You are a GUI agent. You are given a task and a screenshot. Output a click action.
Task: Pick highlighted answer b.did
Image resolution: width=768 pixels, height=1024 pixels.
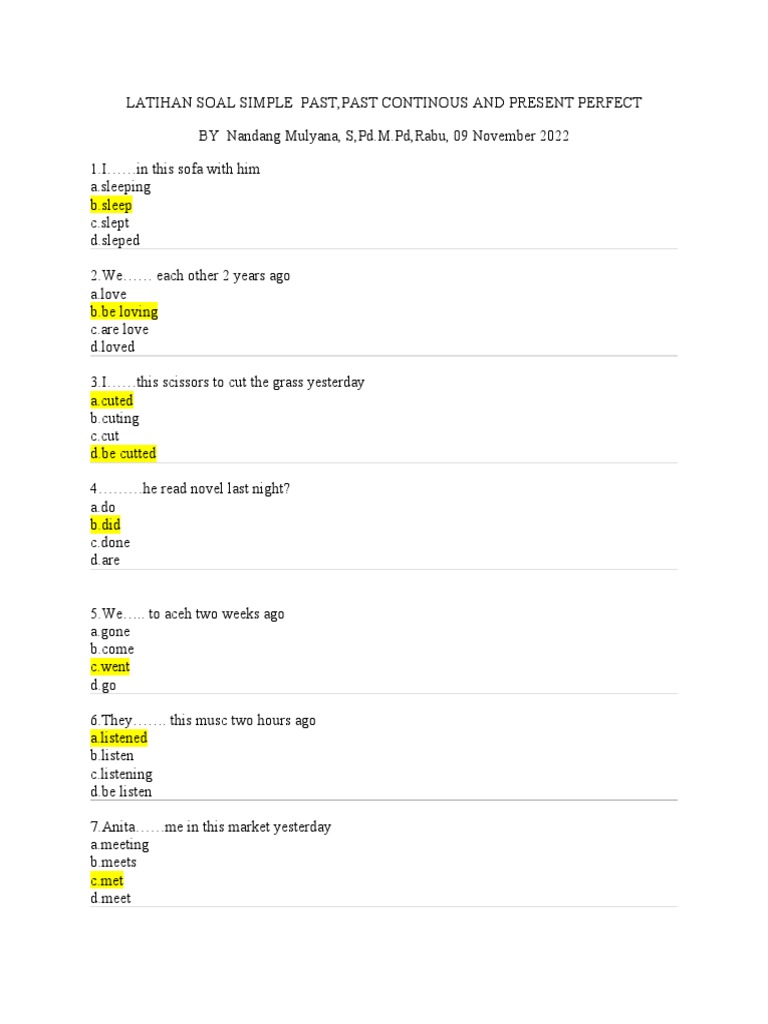106,524
